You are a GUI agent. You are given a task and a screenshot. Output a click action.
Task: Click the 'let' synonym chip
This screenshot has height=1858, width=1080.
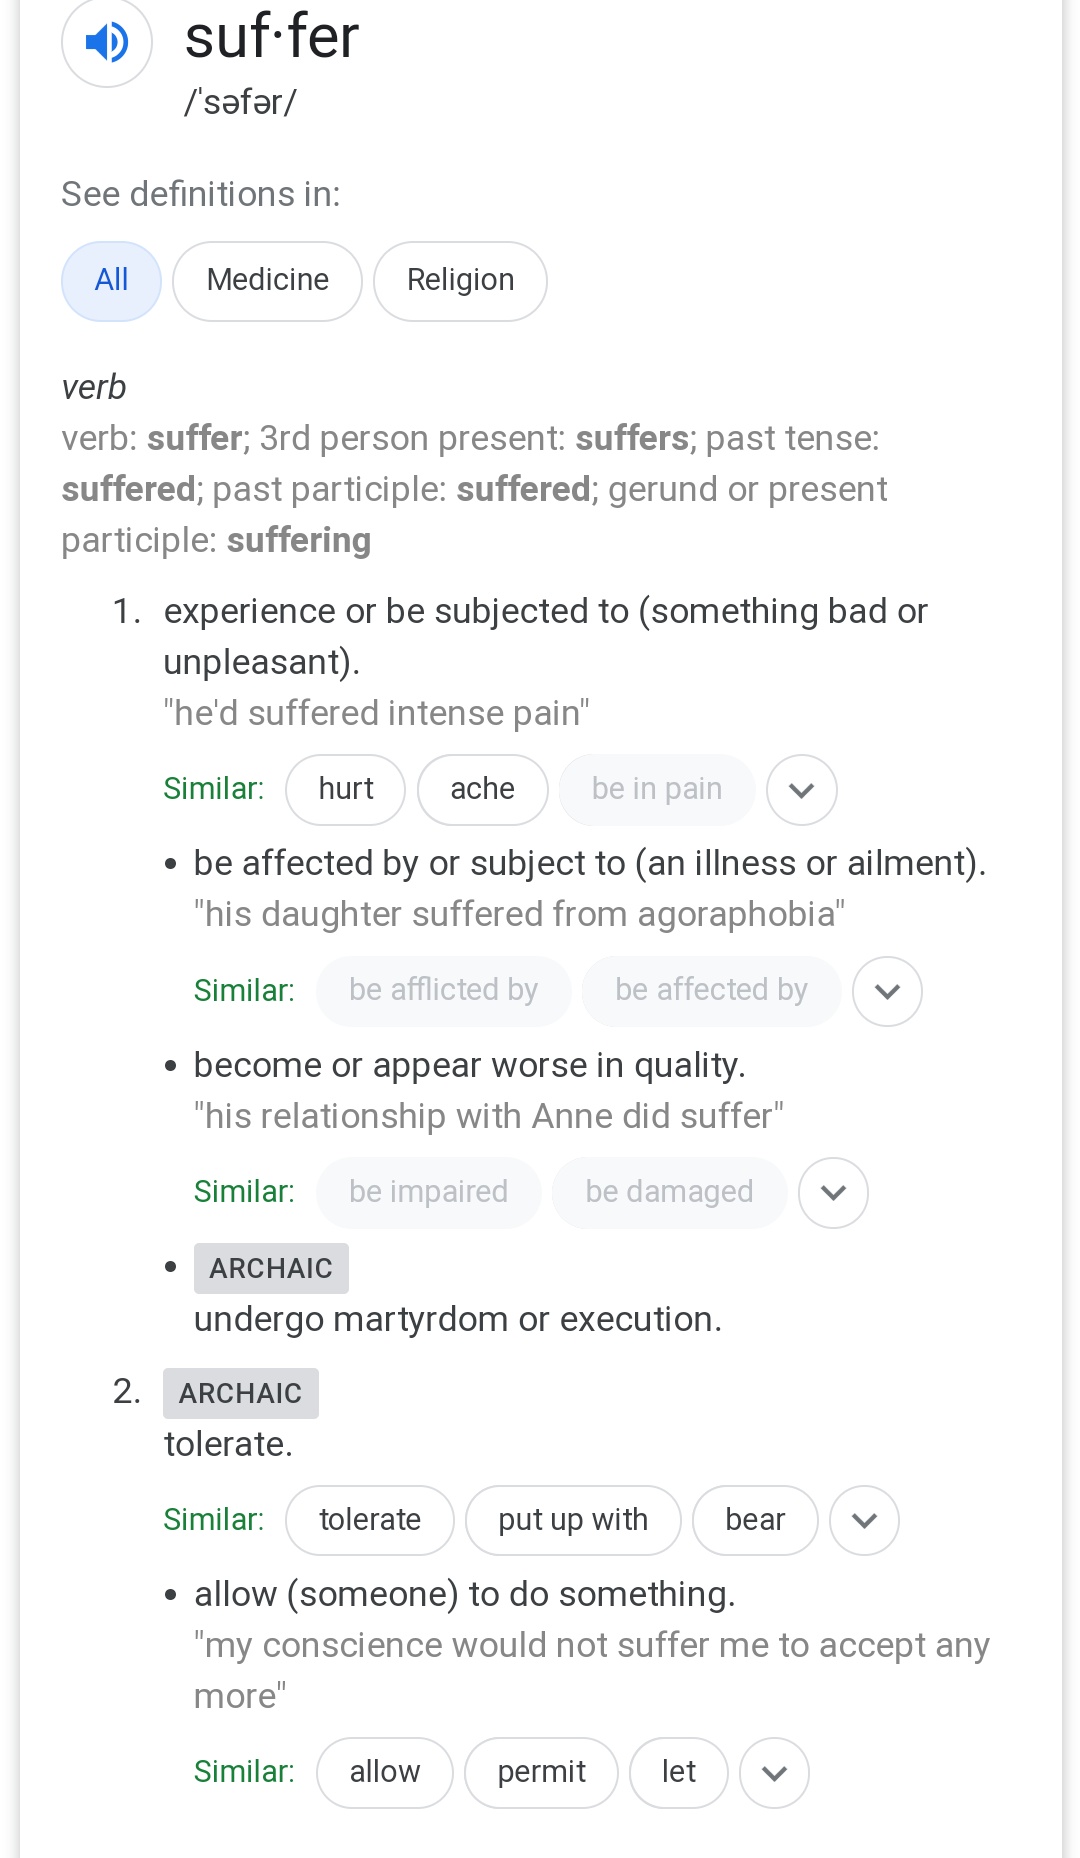678,1773
